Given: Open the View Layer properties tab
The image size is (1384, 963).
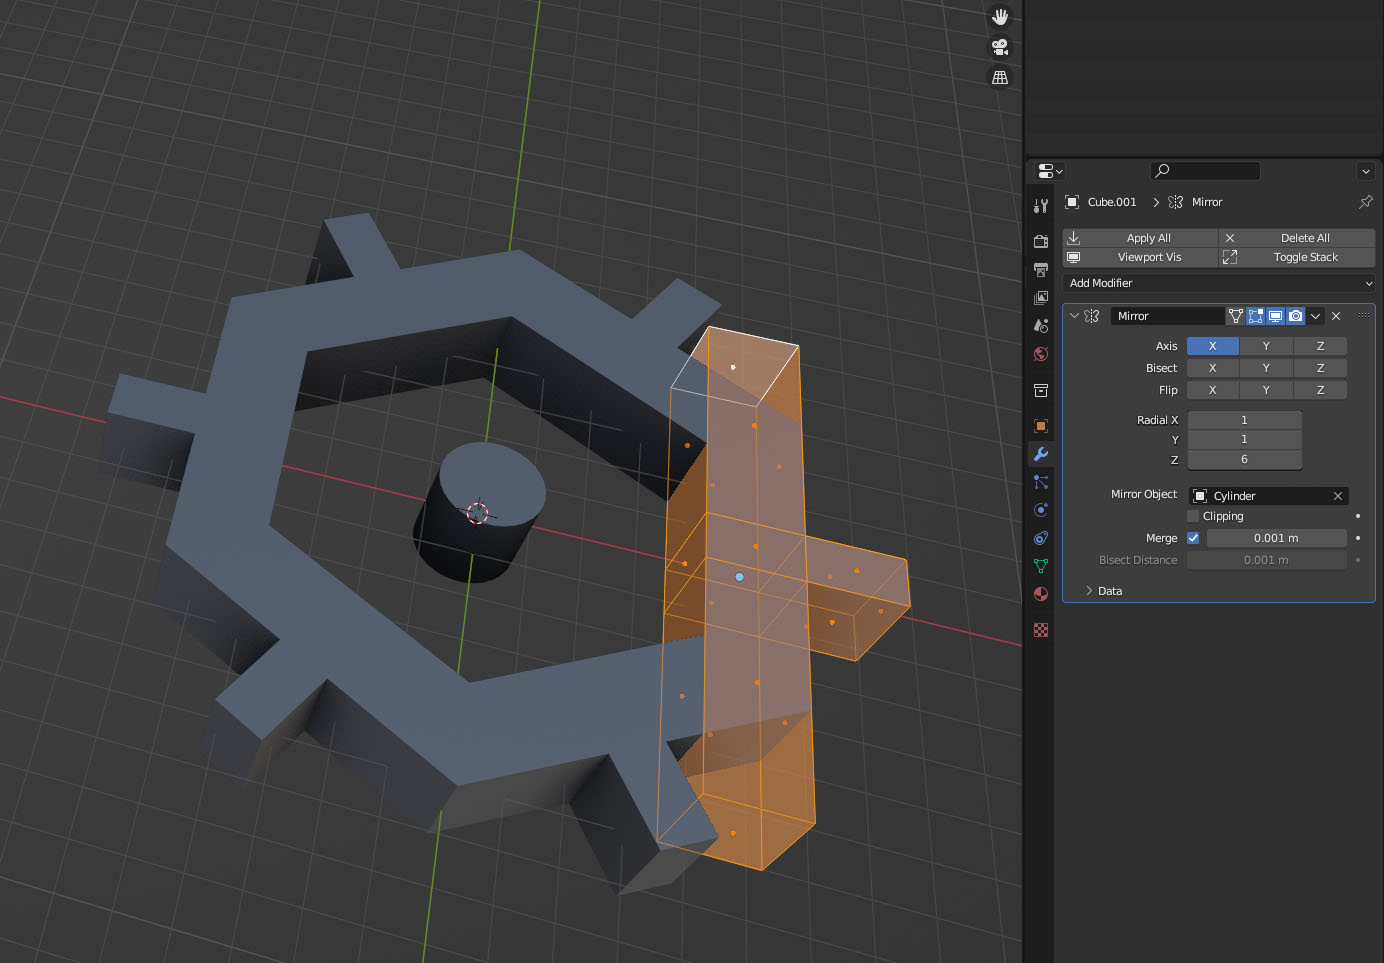Looking at the screenshot, I should (1041, 298).
